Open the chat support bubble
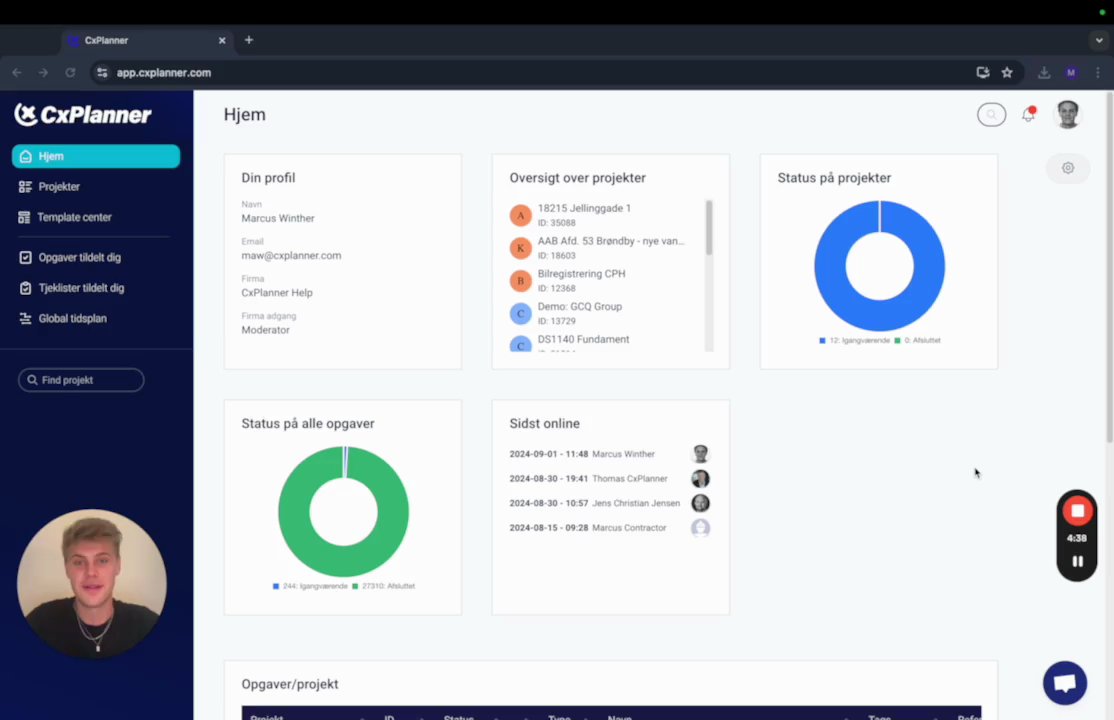The height and width of the screenshot is (720, 1114). point(1065,683)
